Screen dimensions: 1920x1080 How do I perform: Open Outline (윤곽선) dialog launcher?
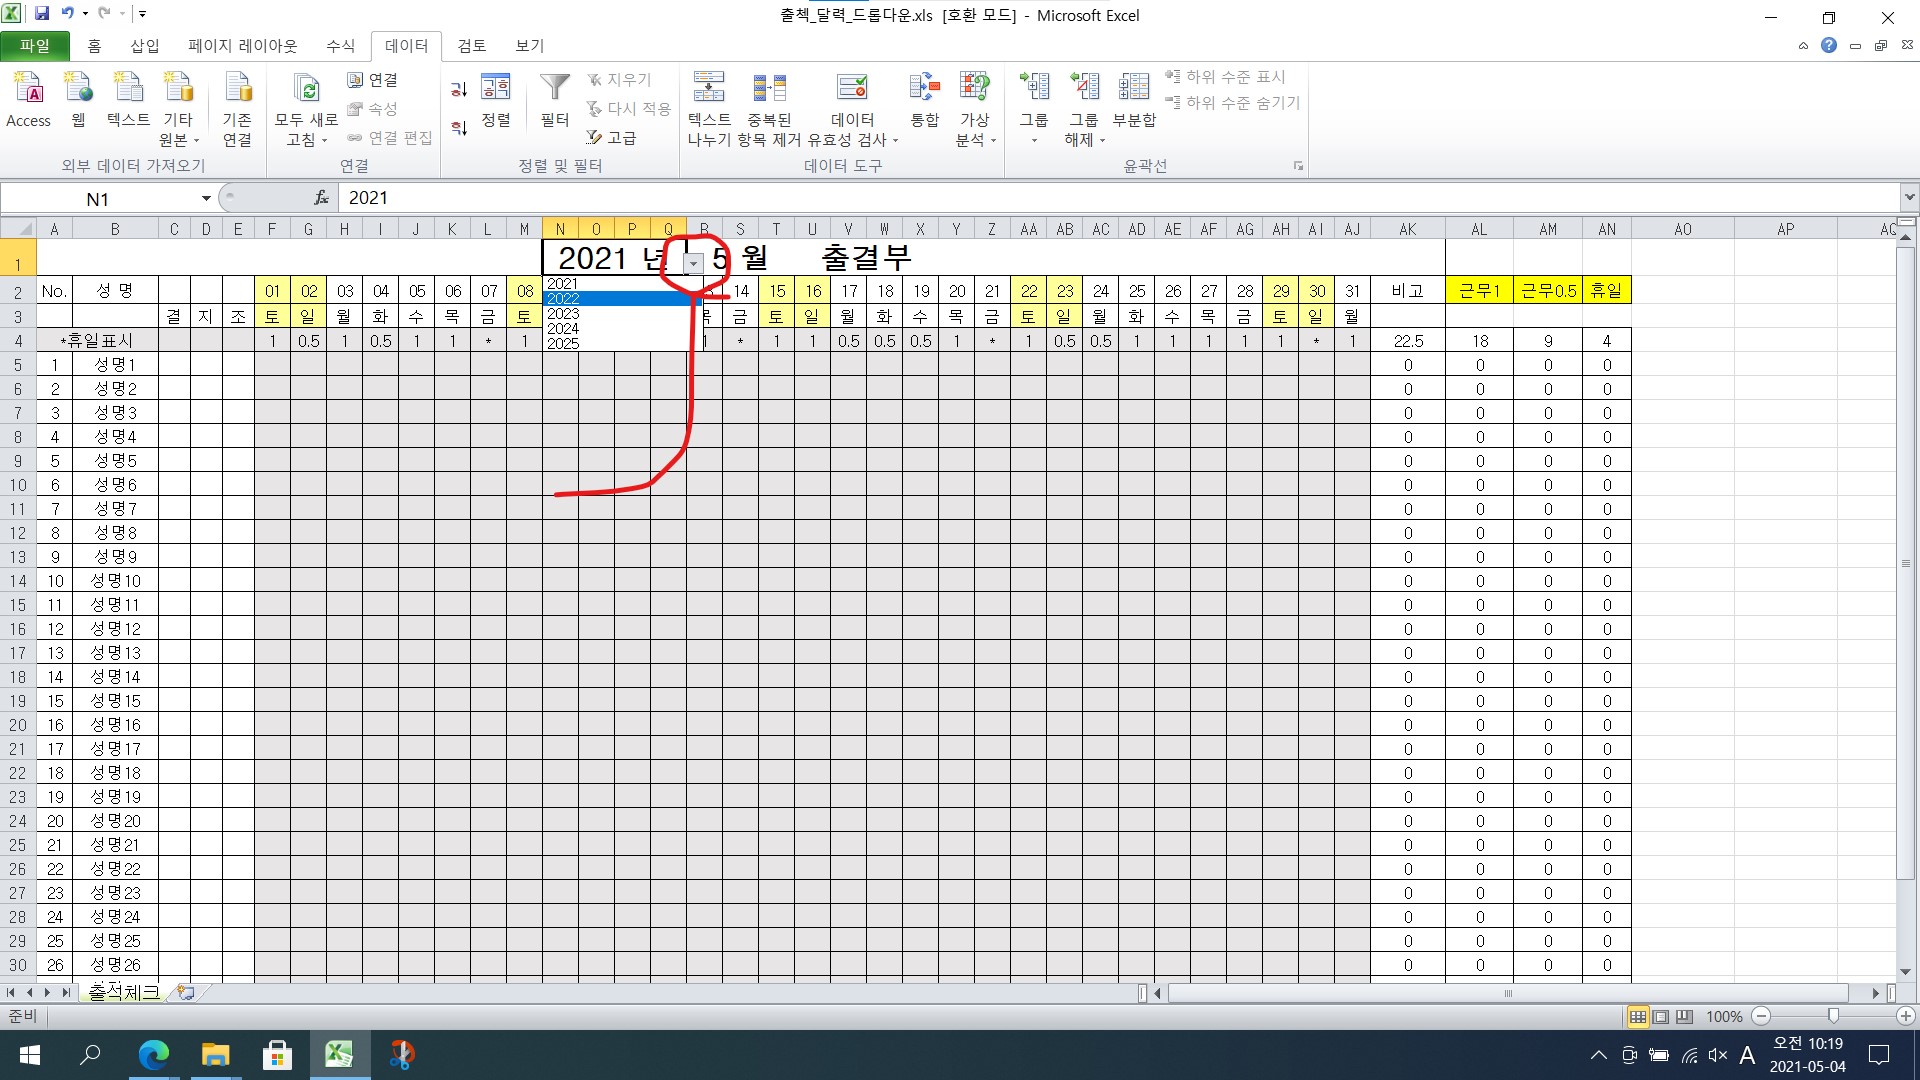1298,166
